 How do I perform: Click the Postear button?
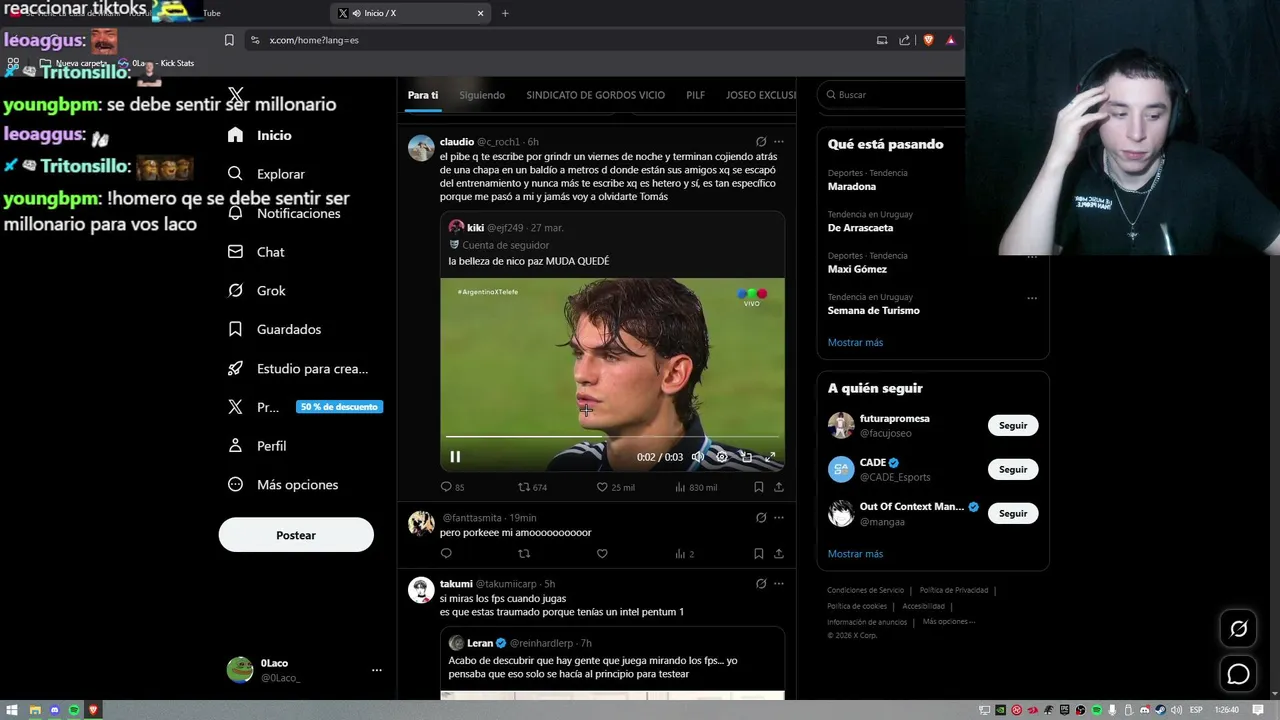click(296, 535)
